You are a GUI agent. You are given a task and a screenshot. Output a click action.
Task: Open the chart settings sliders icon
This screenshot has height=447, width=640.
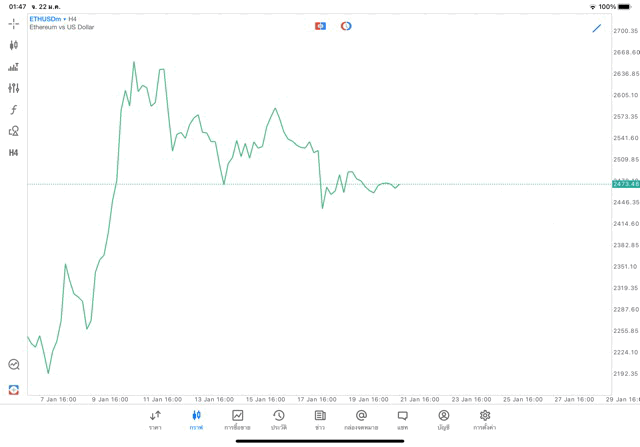point(13,88)
